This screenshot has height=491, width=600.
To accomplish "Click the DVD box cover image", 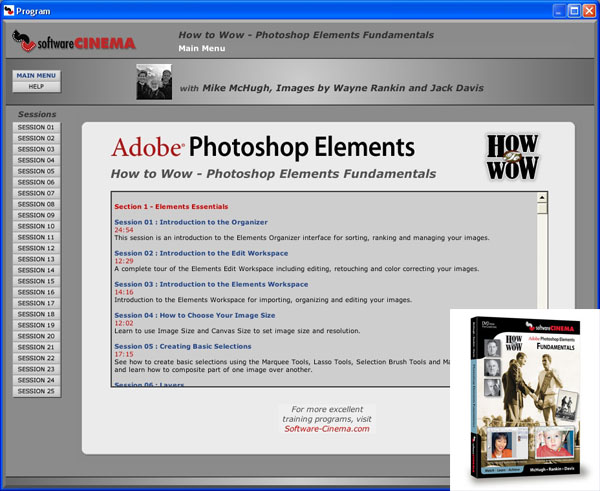I will [x=526, y=398].
